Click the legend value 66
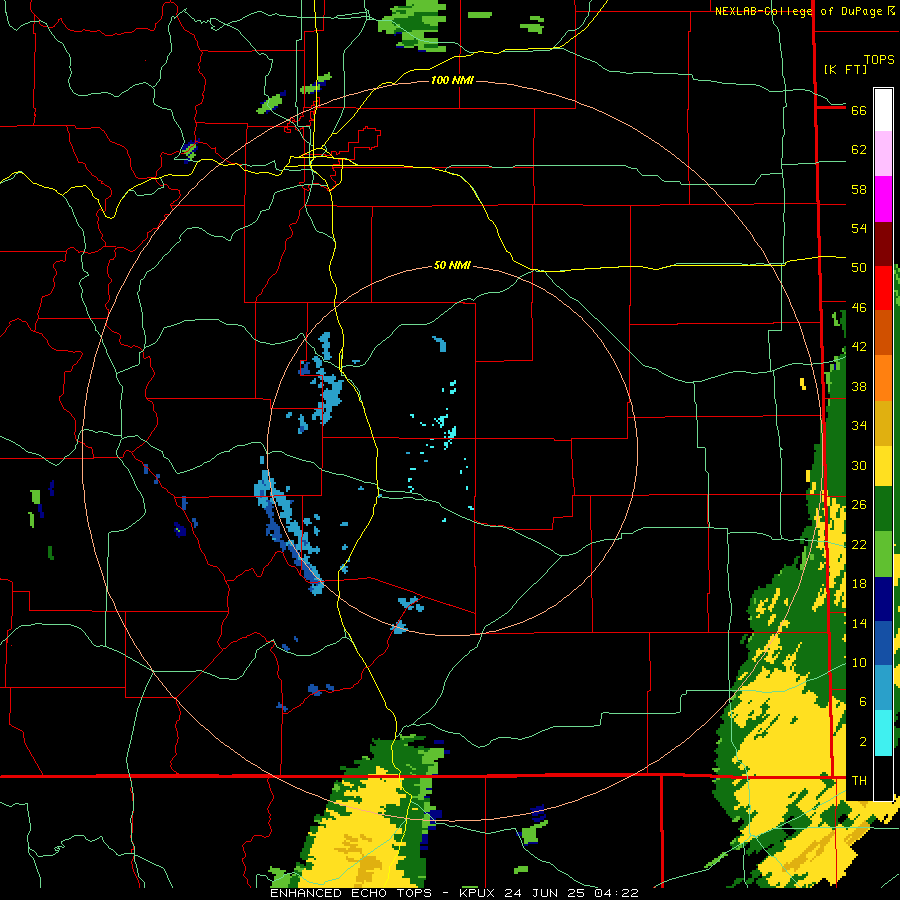 coord(859,111)
